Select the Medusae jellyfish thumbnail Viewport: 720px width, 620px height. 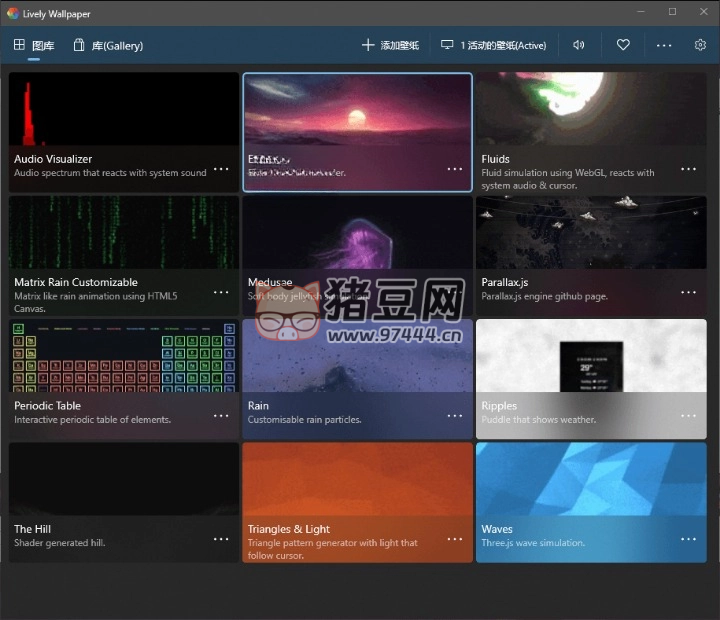click(358, 232)
